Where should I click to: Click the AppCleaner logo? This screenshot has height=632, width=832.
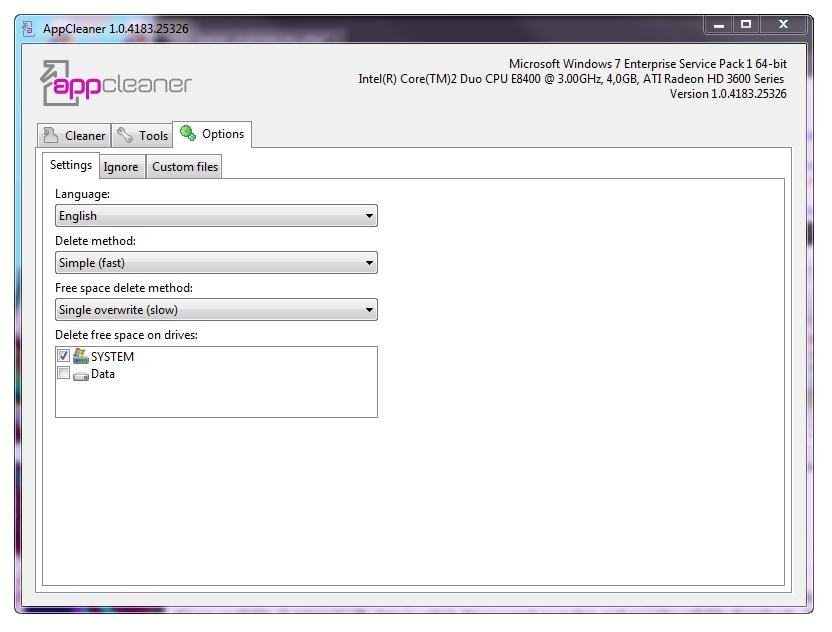tap(116, 83)
